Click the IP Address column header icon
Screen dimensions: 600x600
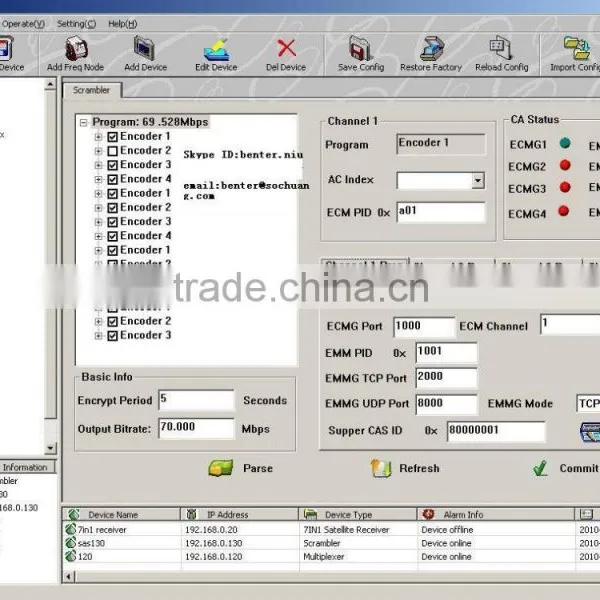tap(191, 514)
